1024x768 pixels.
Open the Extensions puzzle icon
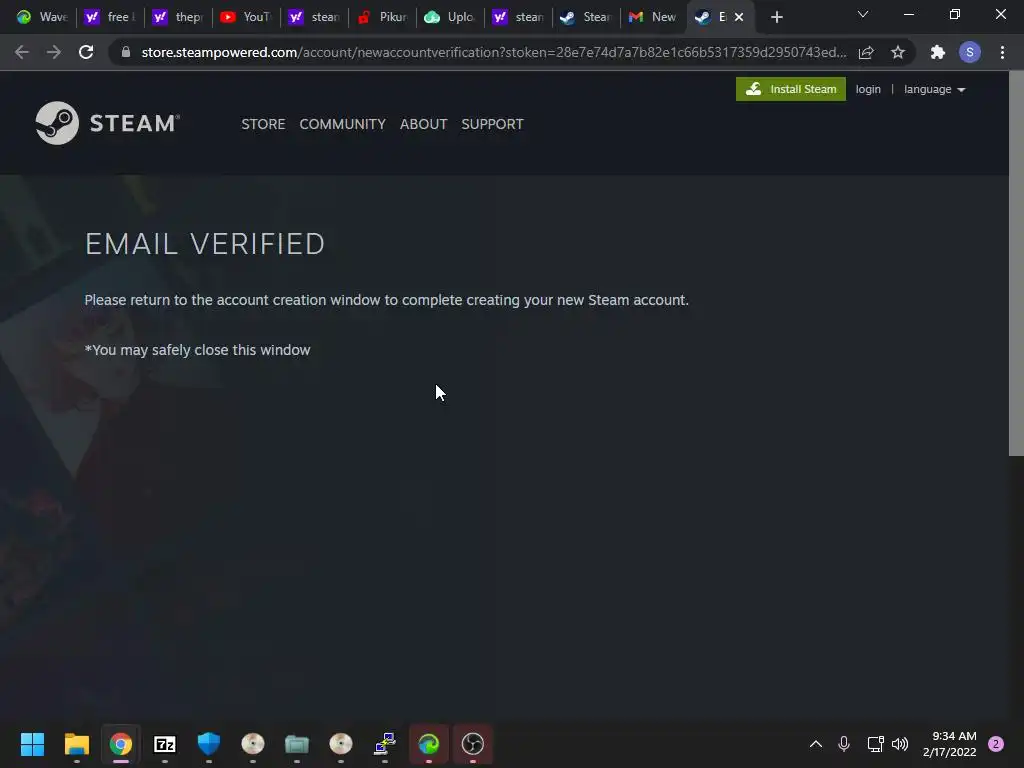click(x=938, y=52)
